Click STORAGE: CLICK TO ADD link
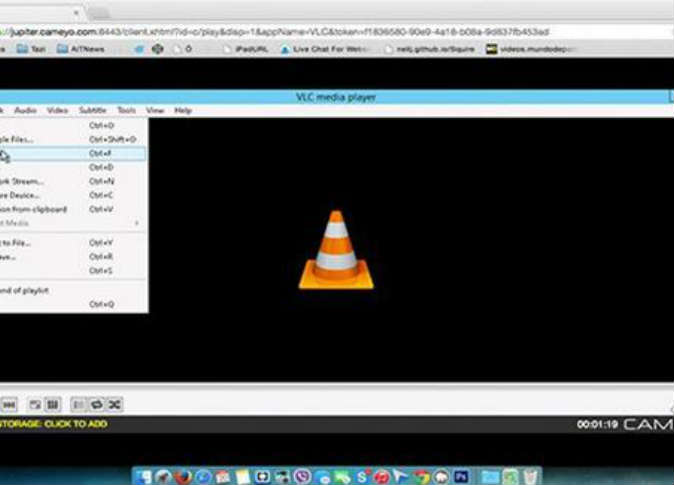Image resolution: width=674 pixels, height=485 pixels. pos(53,425)
